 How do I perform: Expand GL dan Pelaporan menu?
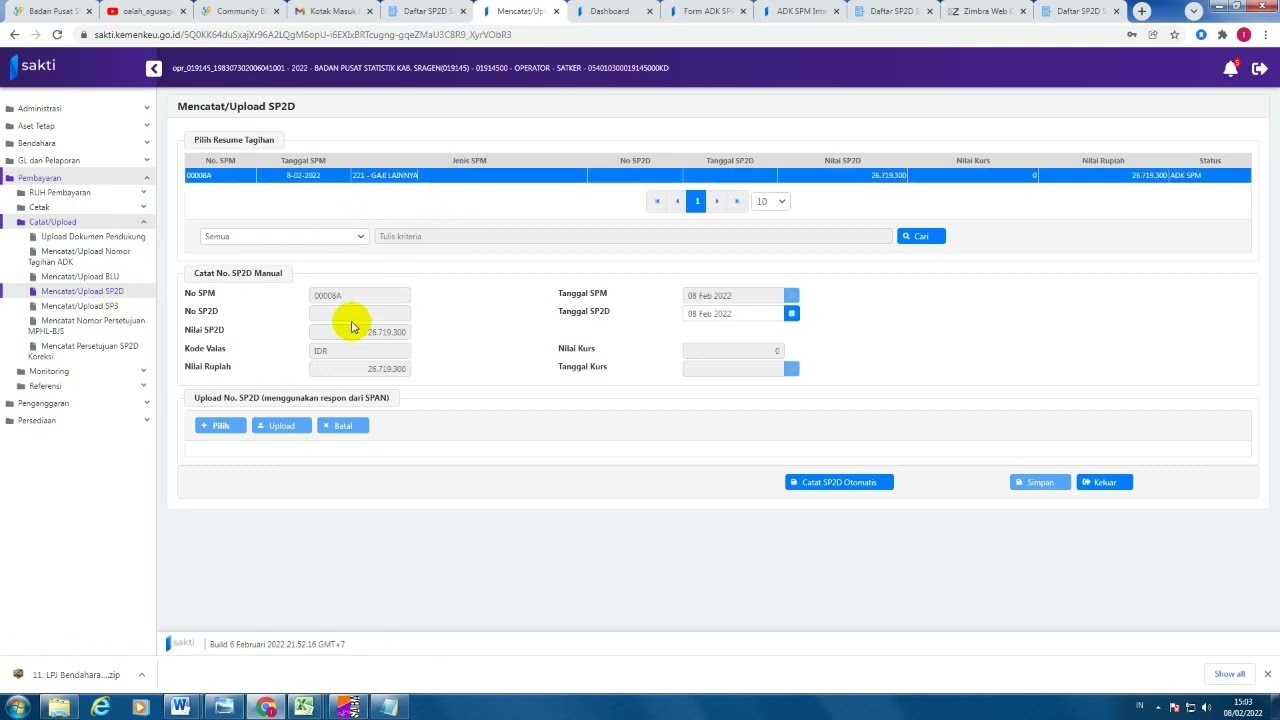tap(77, 160)
